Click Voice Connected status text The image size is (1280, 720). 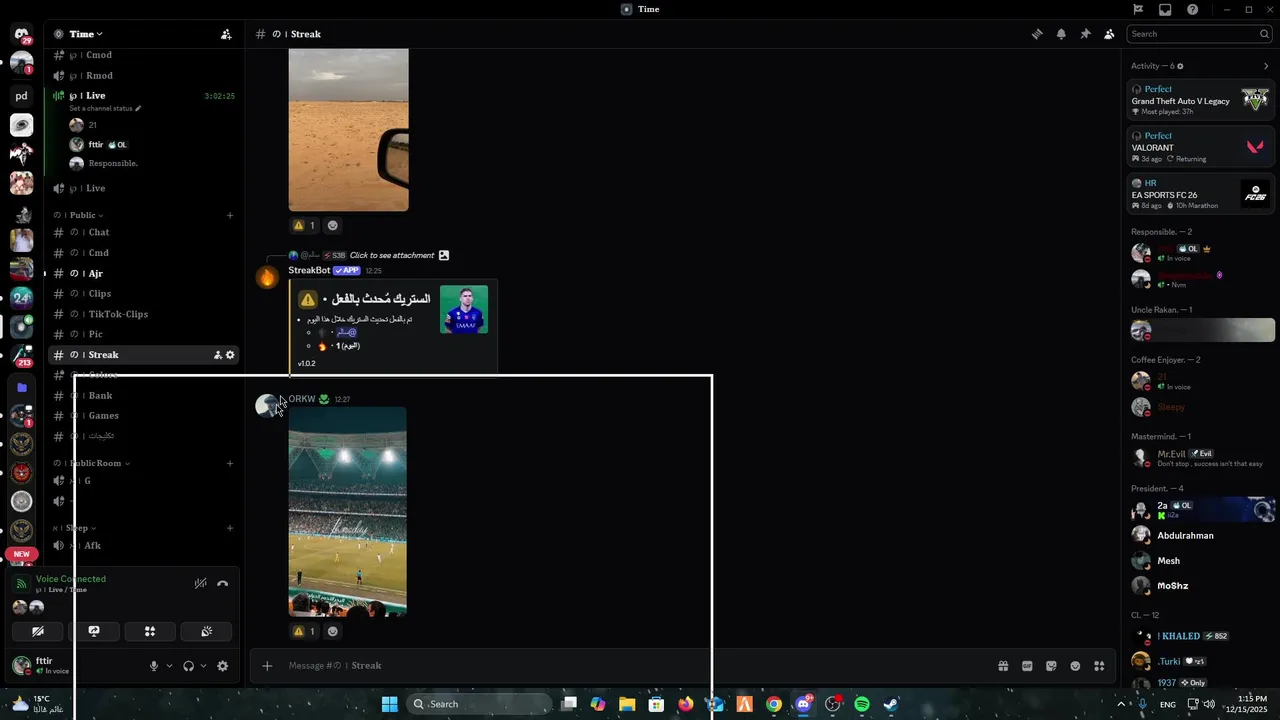[70, 579]
